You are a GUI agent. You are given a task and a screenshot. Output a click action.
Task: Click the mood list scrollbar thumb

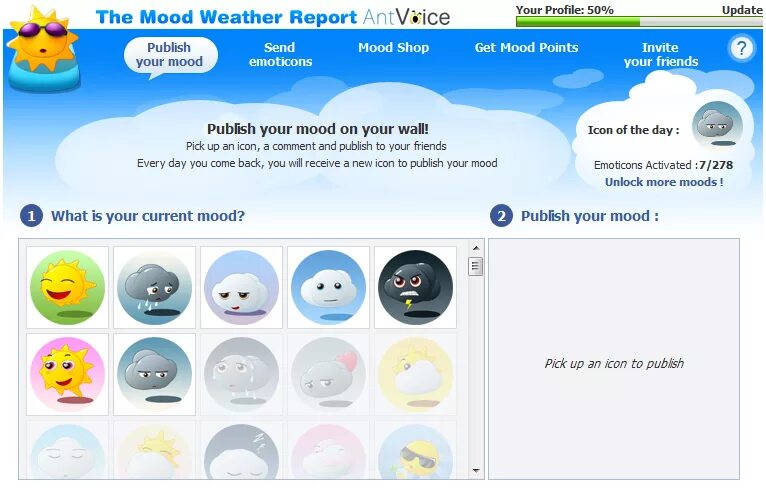(475, 266)
